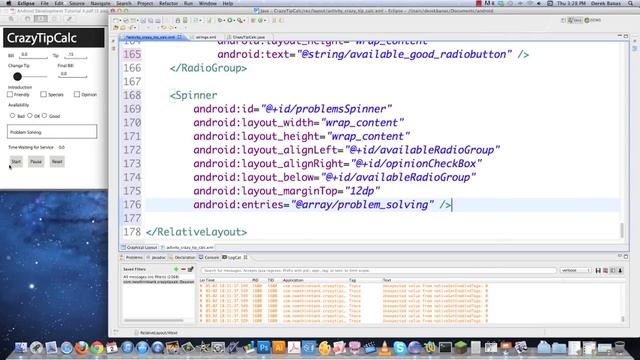The image size is (640, 360).
Task: Click the editor vertical scrollbar
Action: (x=622, y=230)
